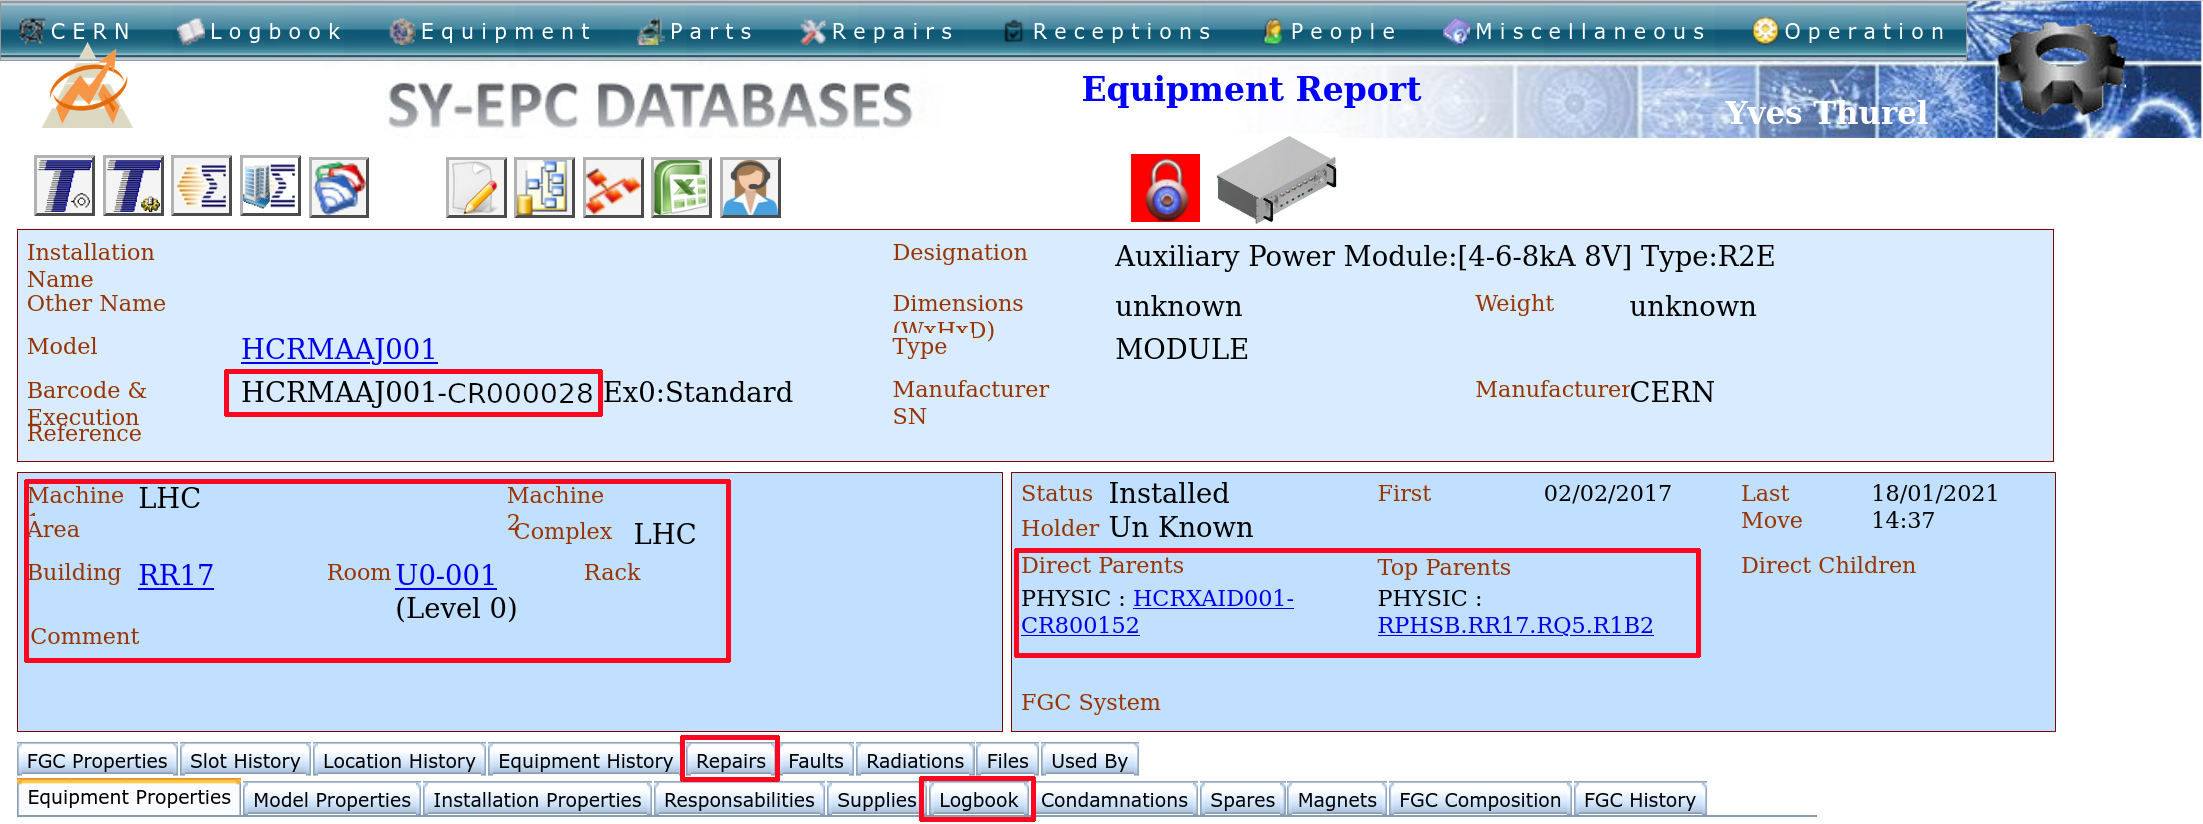
Task: Select Supplies tab
Action: [x=876, y=799]
